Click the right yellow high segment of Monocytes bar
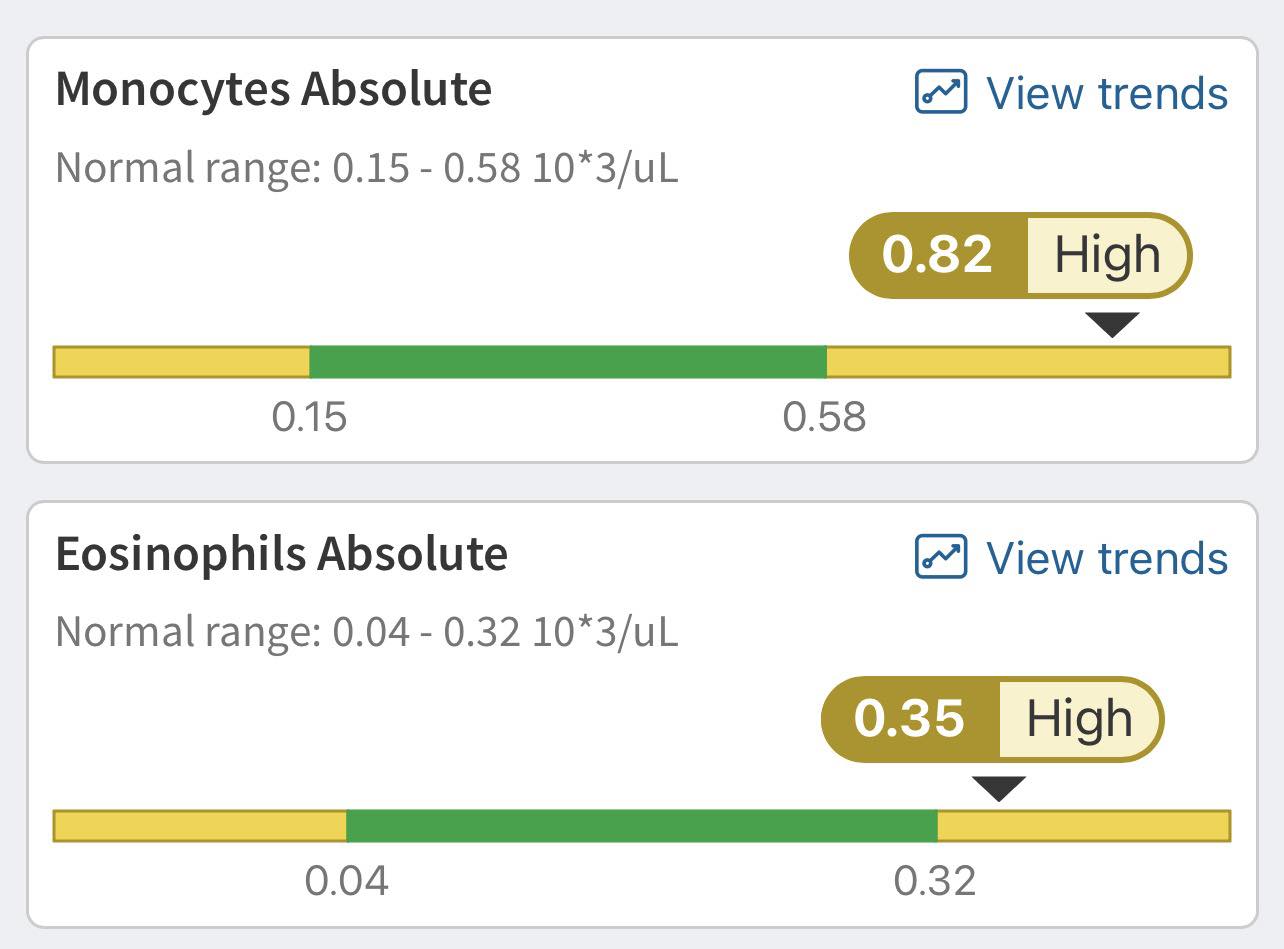Viewport: 1284px width, 949px height. (1028, 362)
